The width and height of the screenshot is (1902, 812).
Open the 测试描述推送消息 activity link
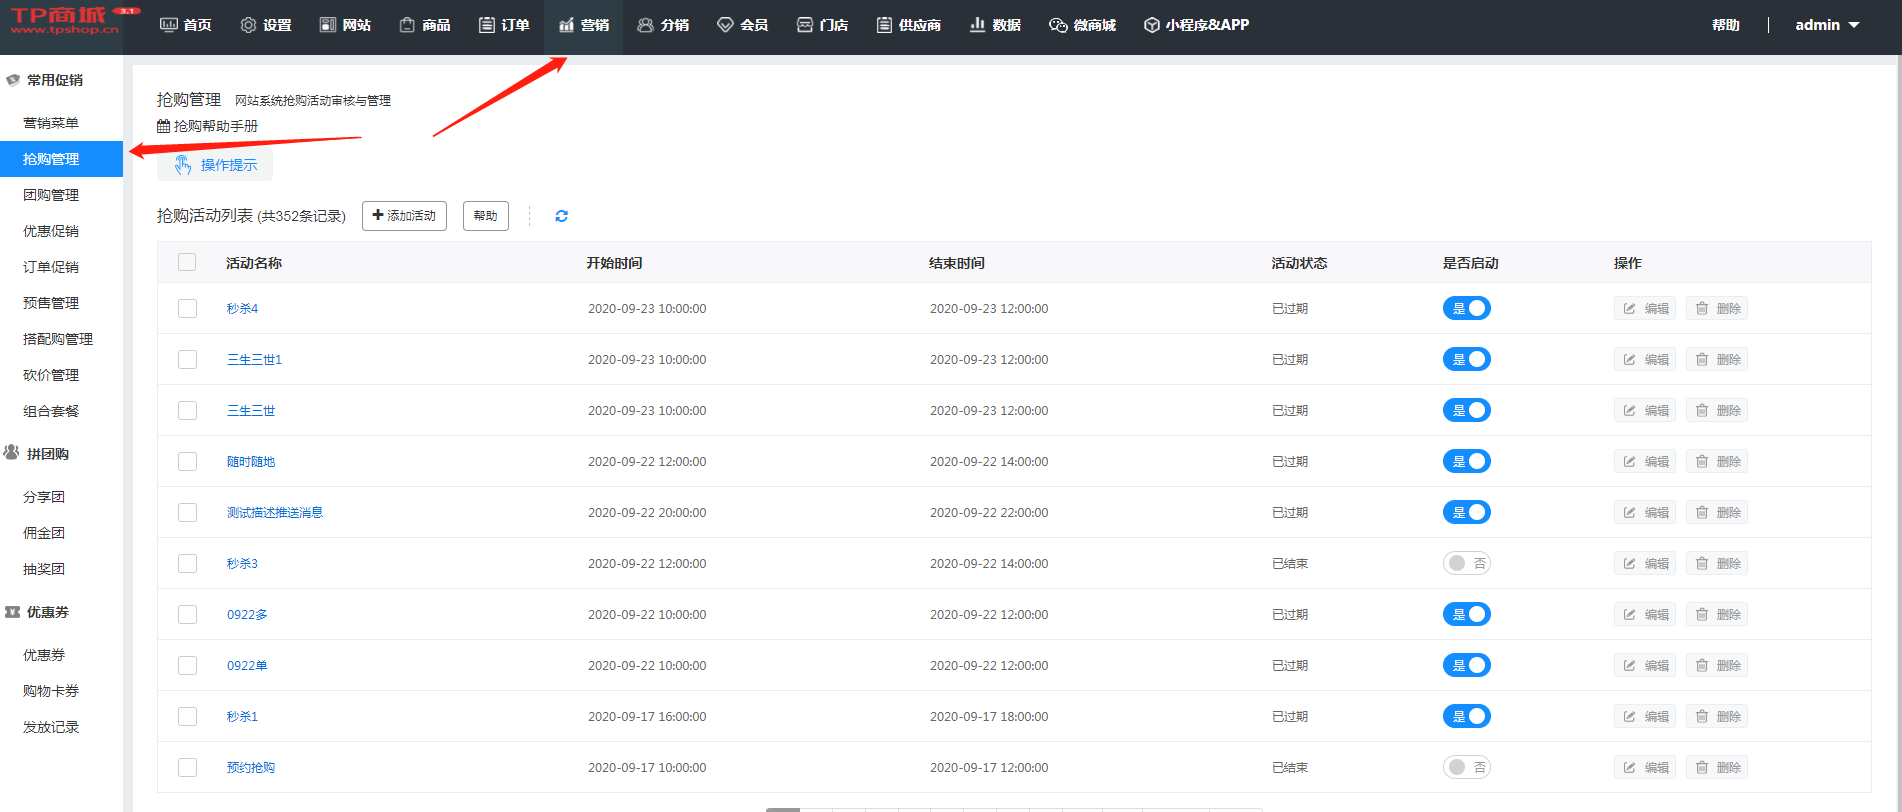[275, 513]
